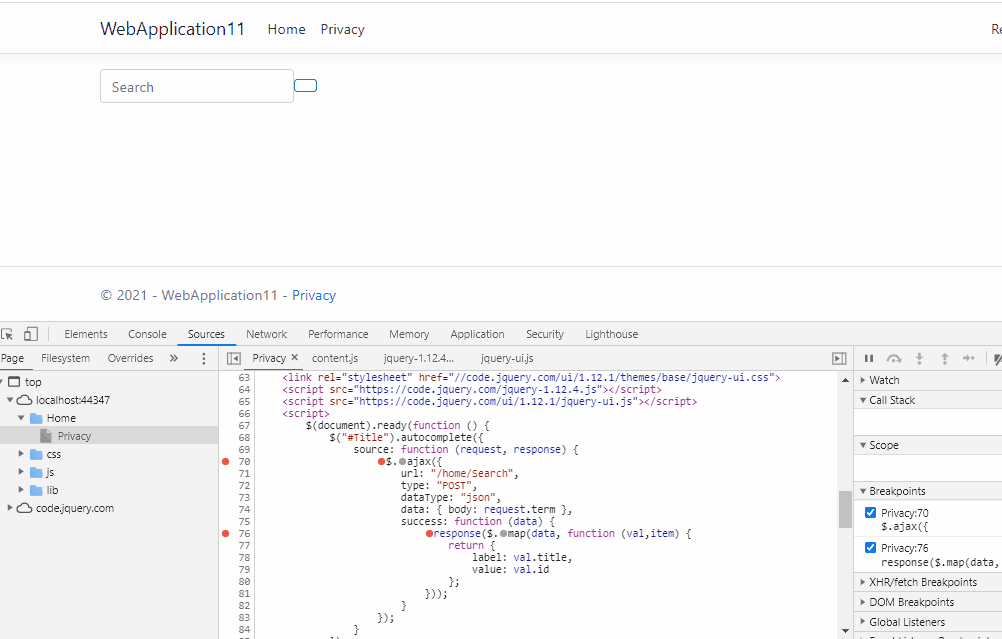Open the content.js source tab

click(x=335, y=357)
